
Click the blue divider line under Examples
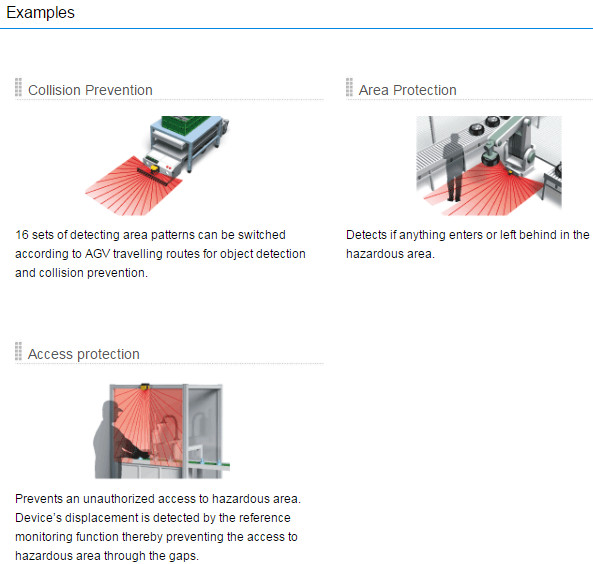pyautogui.click(x=296, y=28)
